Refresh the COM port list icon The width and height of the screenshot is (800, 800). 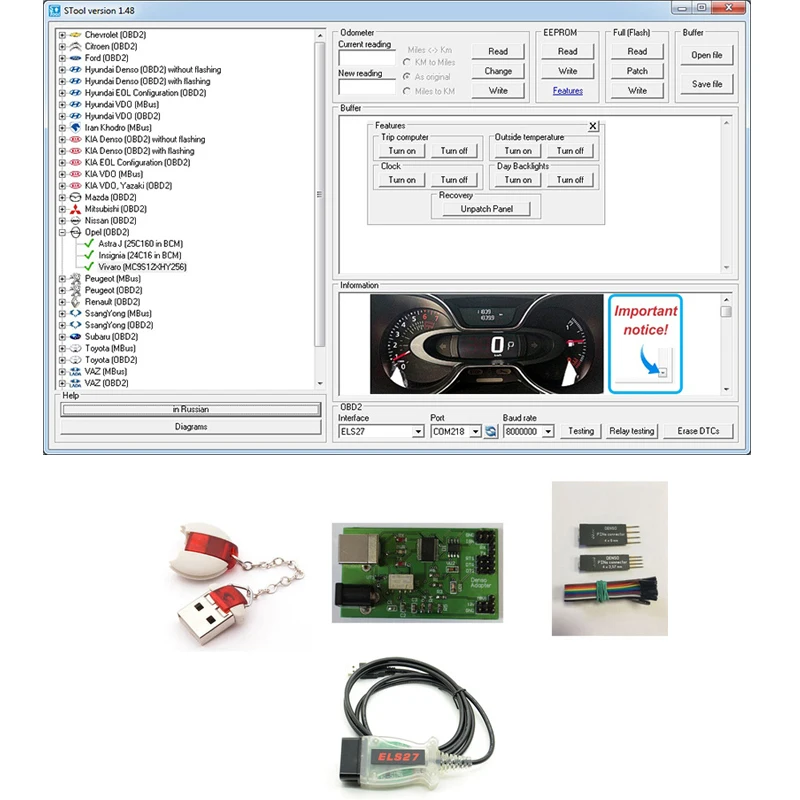pos(491,432)
